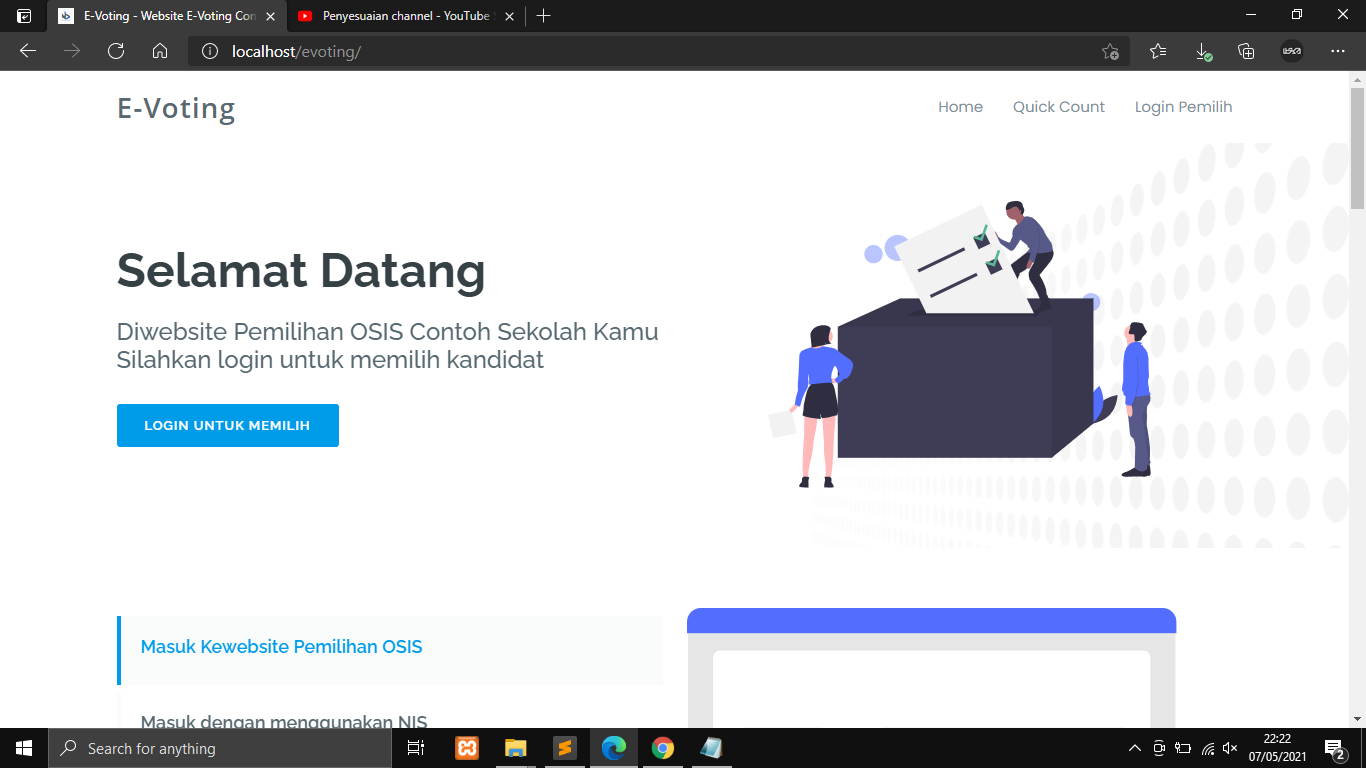1366x768 pixels.
Task: Open the Downloads icon showing completed download
Action: coord(1203,51)
